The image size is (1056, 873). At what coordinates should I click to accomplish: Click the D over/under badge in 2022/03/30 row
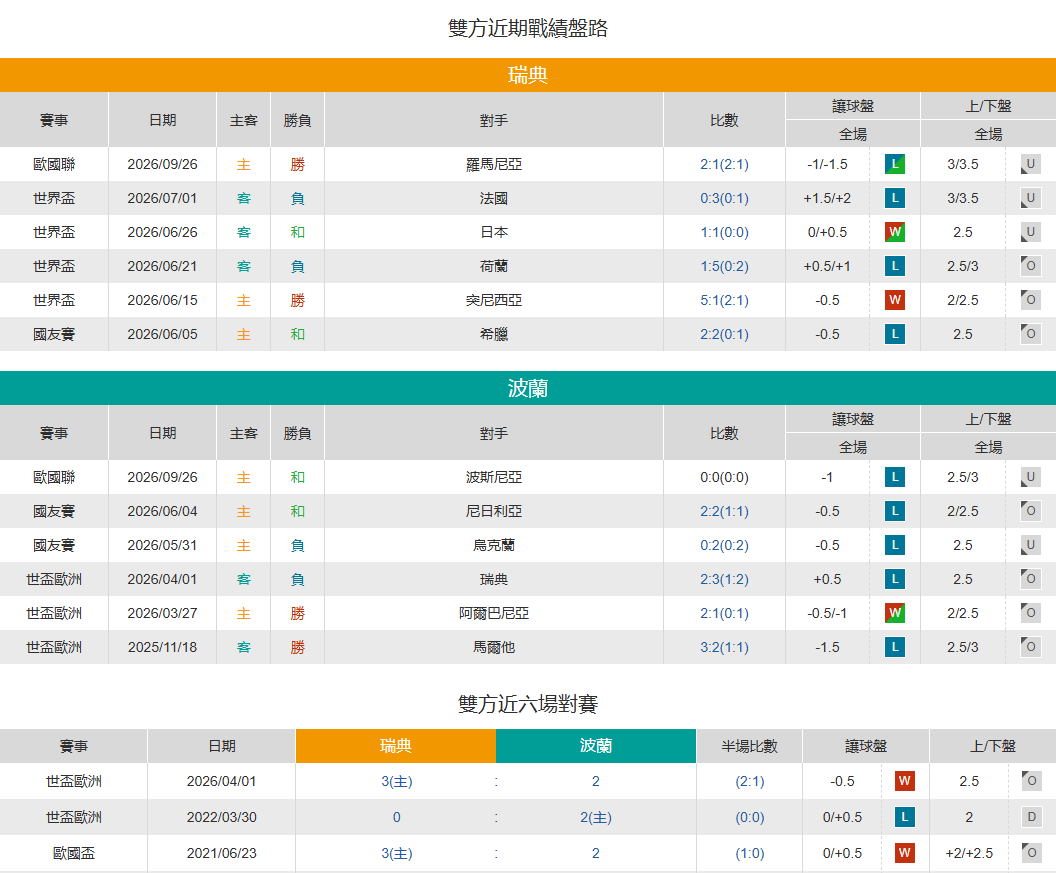point(1031,817)
